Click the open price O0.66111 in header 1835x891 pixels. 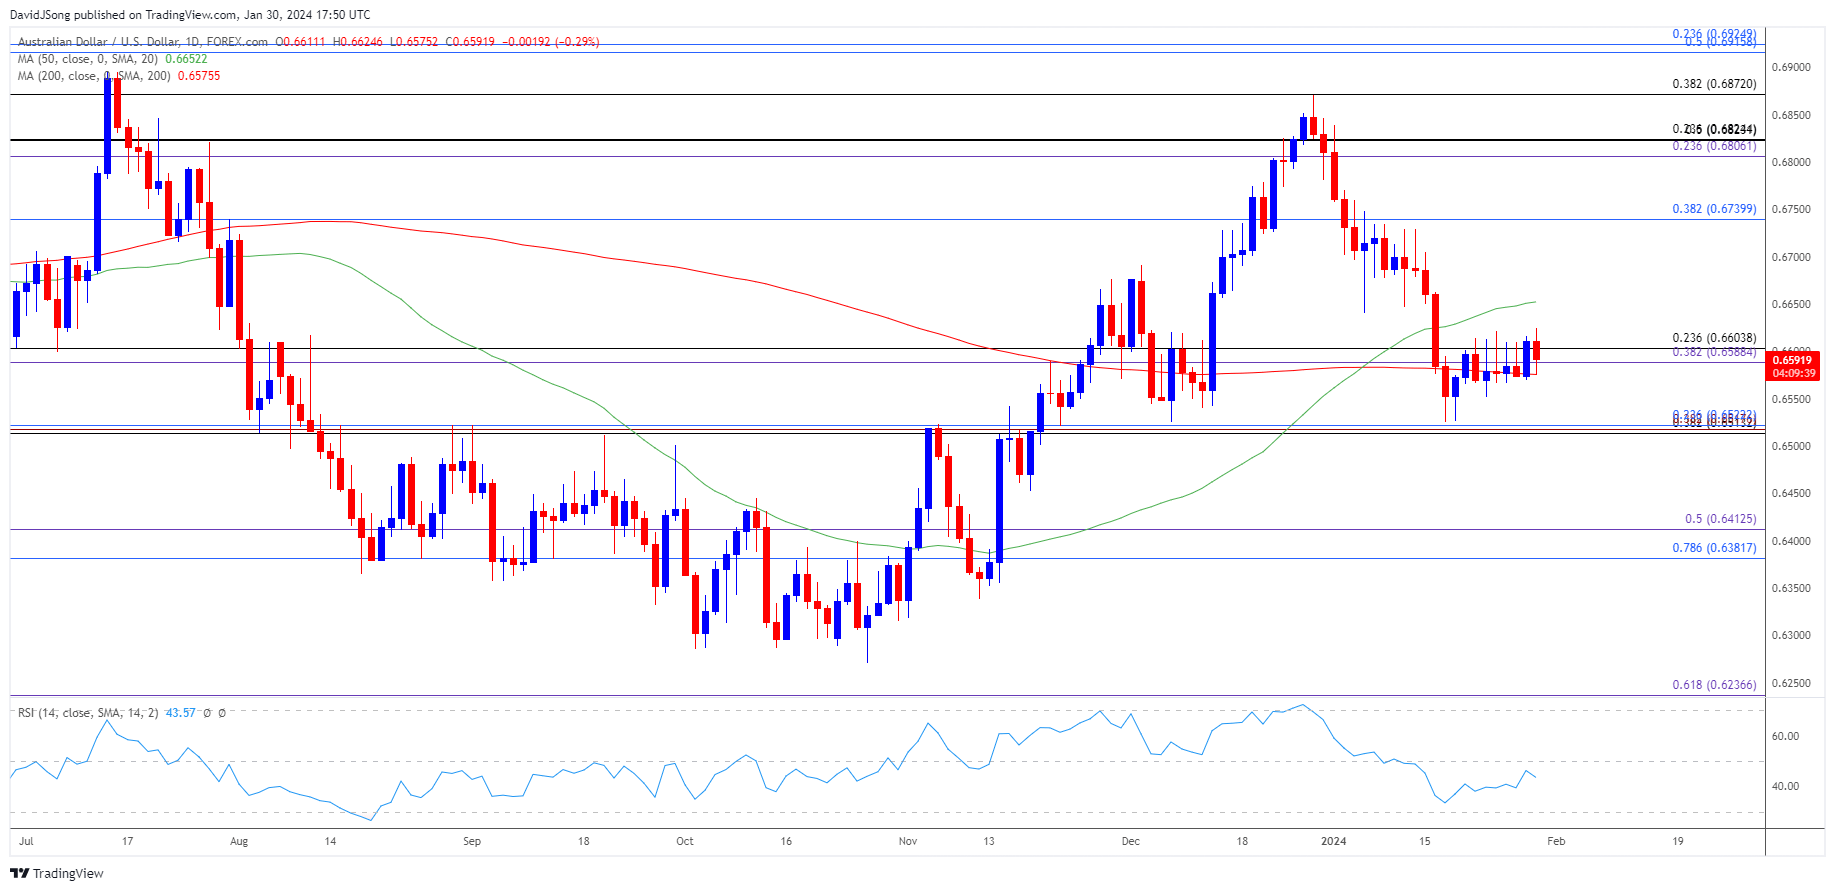point(300,42)
